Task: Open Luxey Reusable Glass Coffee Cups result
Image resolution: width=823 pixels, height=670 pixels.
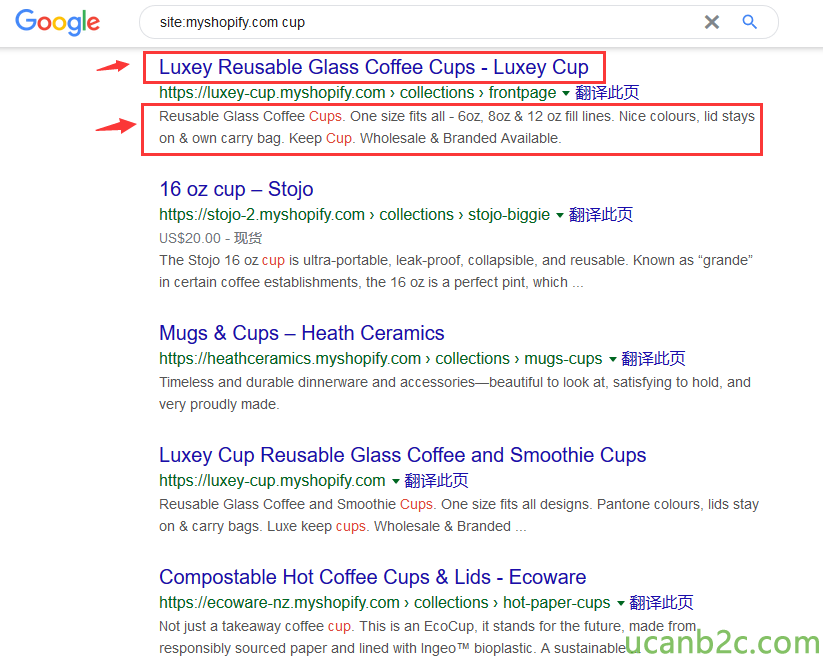Action: (x=374, y=67)
